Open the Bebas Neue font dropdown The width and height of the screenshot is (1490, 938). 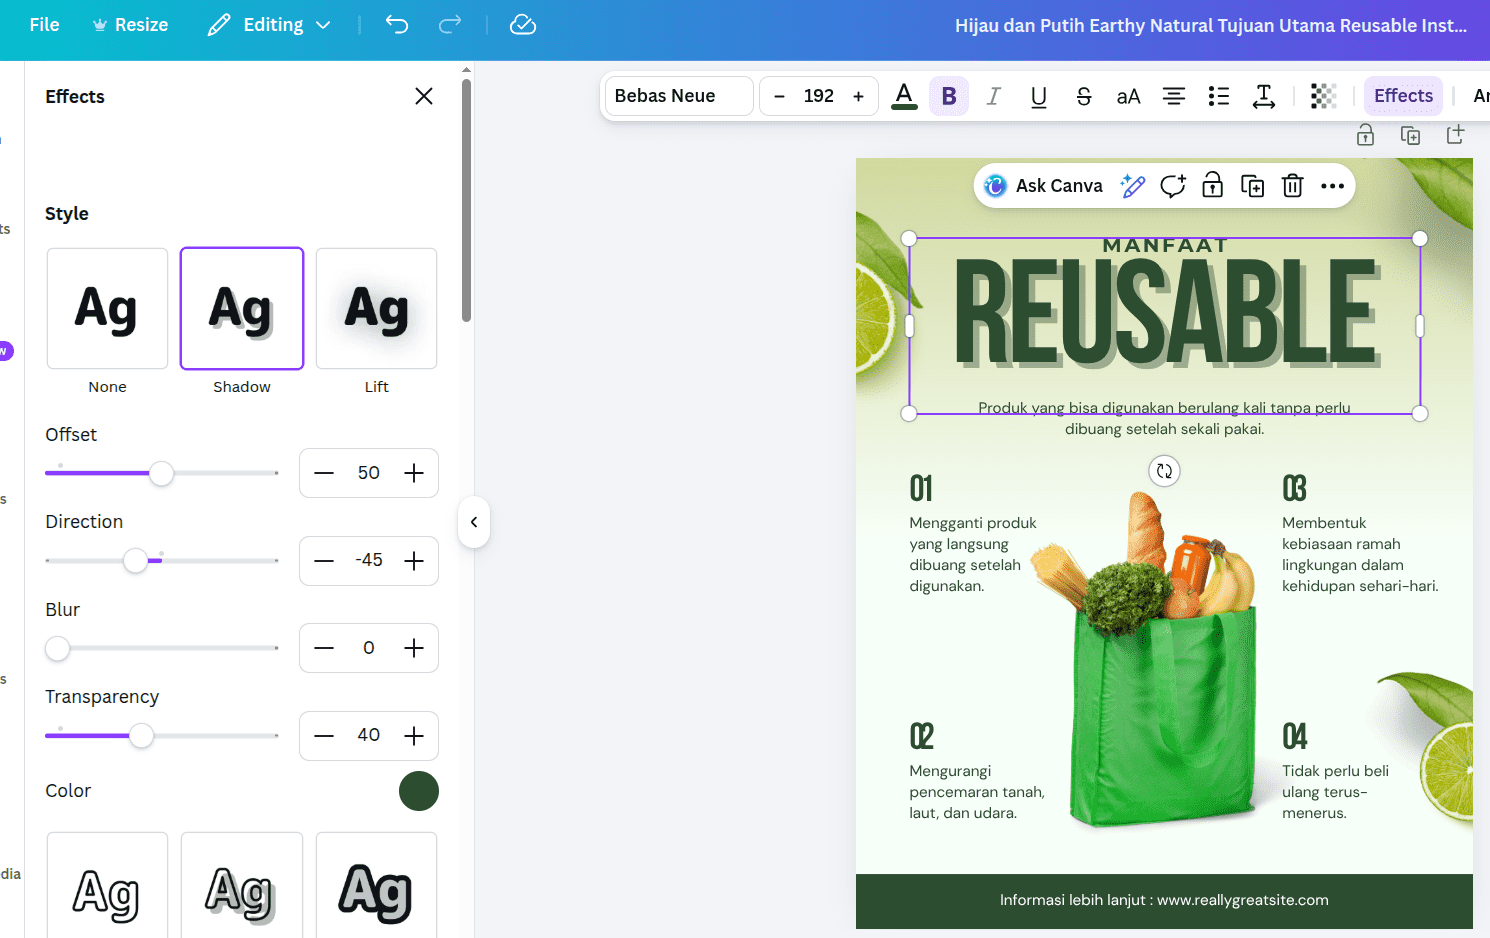[678, 96]
